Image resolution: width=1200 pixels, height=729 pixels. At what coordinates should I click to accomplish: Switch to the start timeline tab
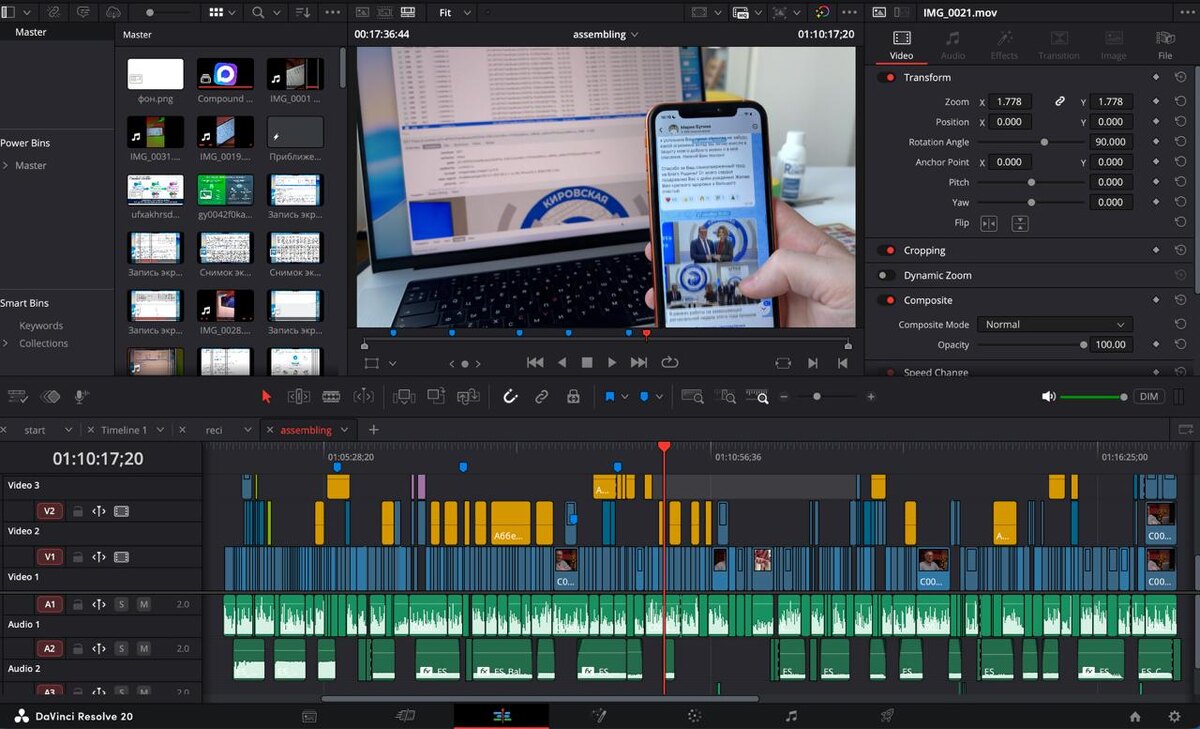pos(35,430)
